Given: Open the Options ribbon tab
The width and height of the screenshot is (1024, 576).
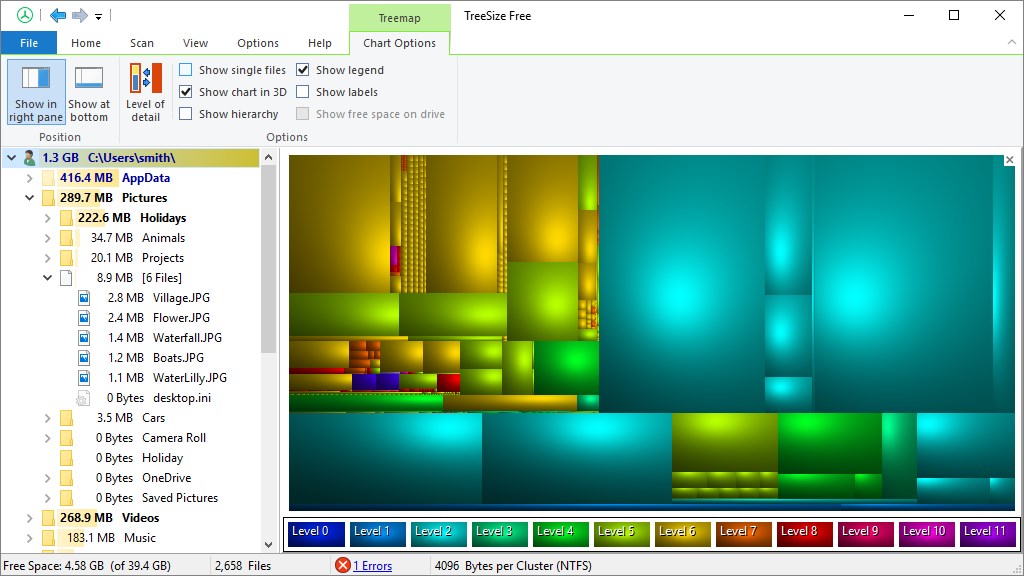Looking at the screenshot, I should click(258, 43).
